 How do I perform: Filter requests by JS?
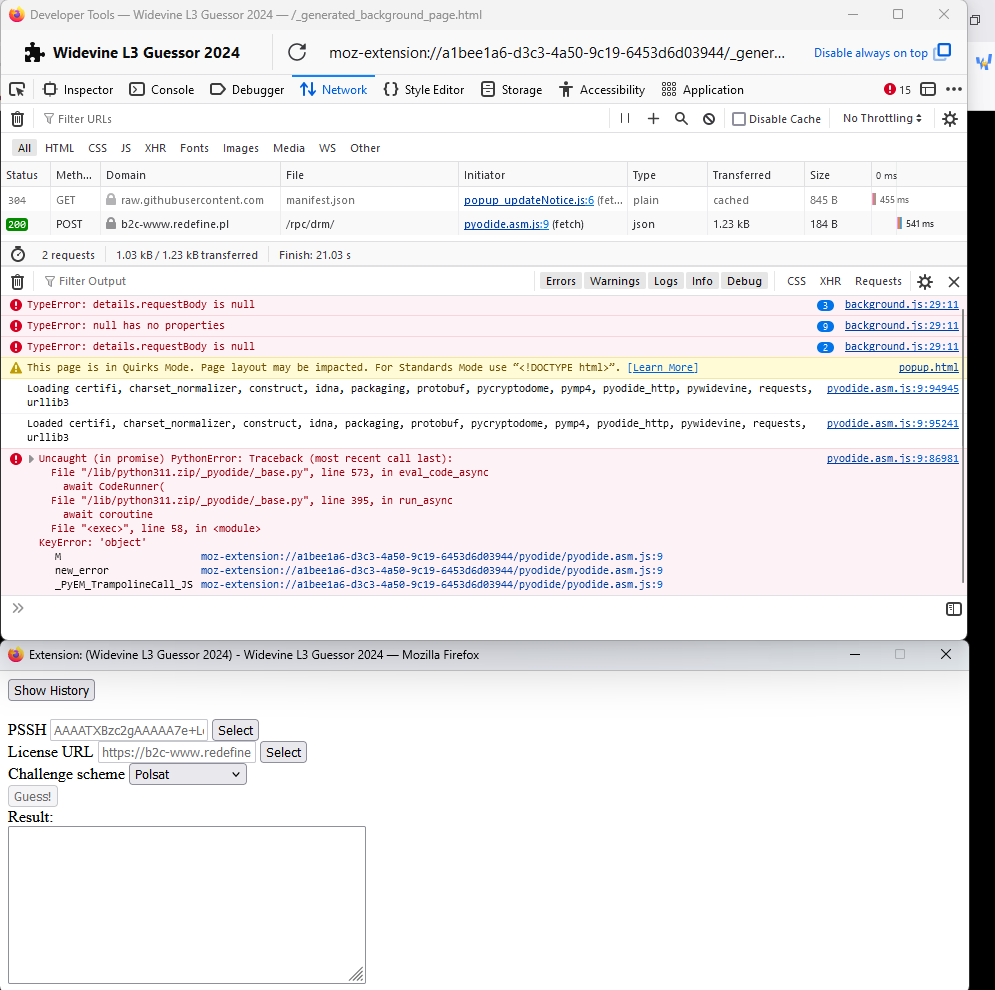click(126, 148)
